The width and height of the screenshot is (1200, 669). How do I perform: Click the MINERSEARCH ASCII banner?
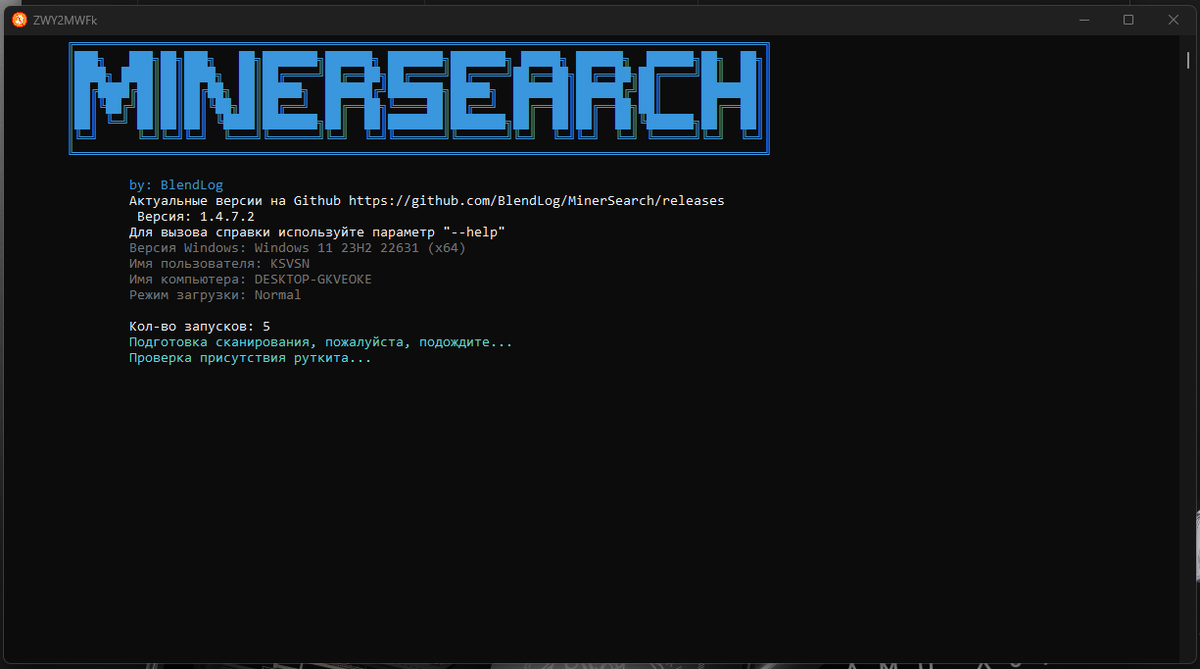pos(419,98)
